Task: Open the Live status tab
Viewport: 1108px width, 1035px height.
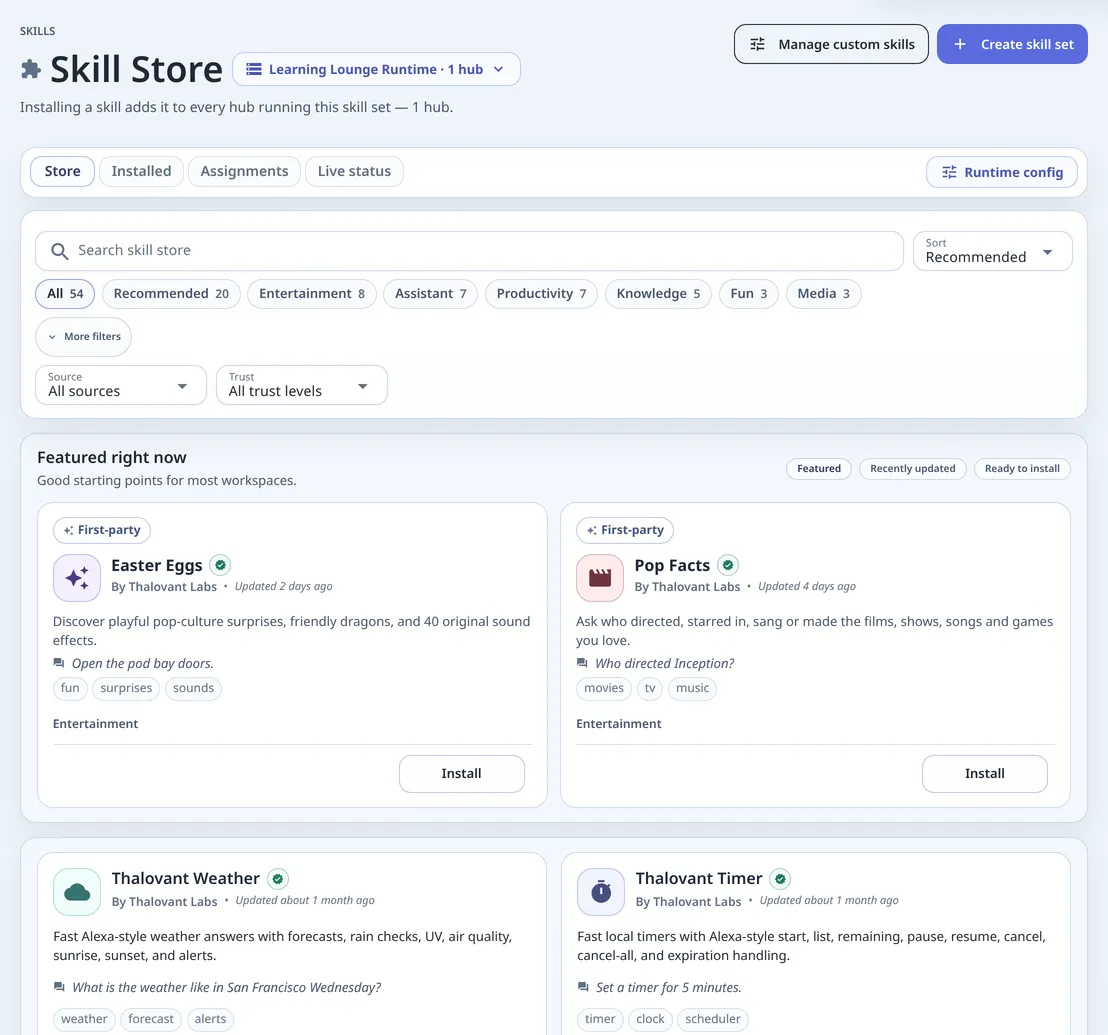Action: pos(354,172)
